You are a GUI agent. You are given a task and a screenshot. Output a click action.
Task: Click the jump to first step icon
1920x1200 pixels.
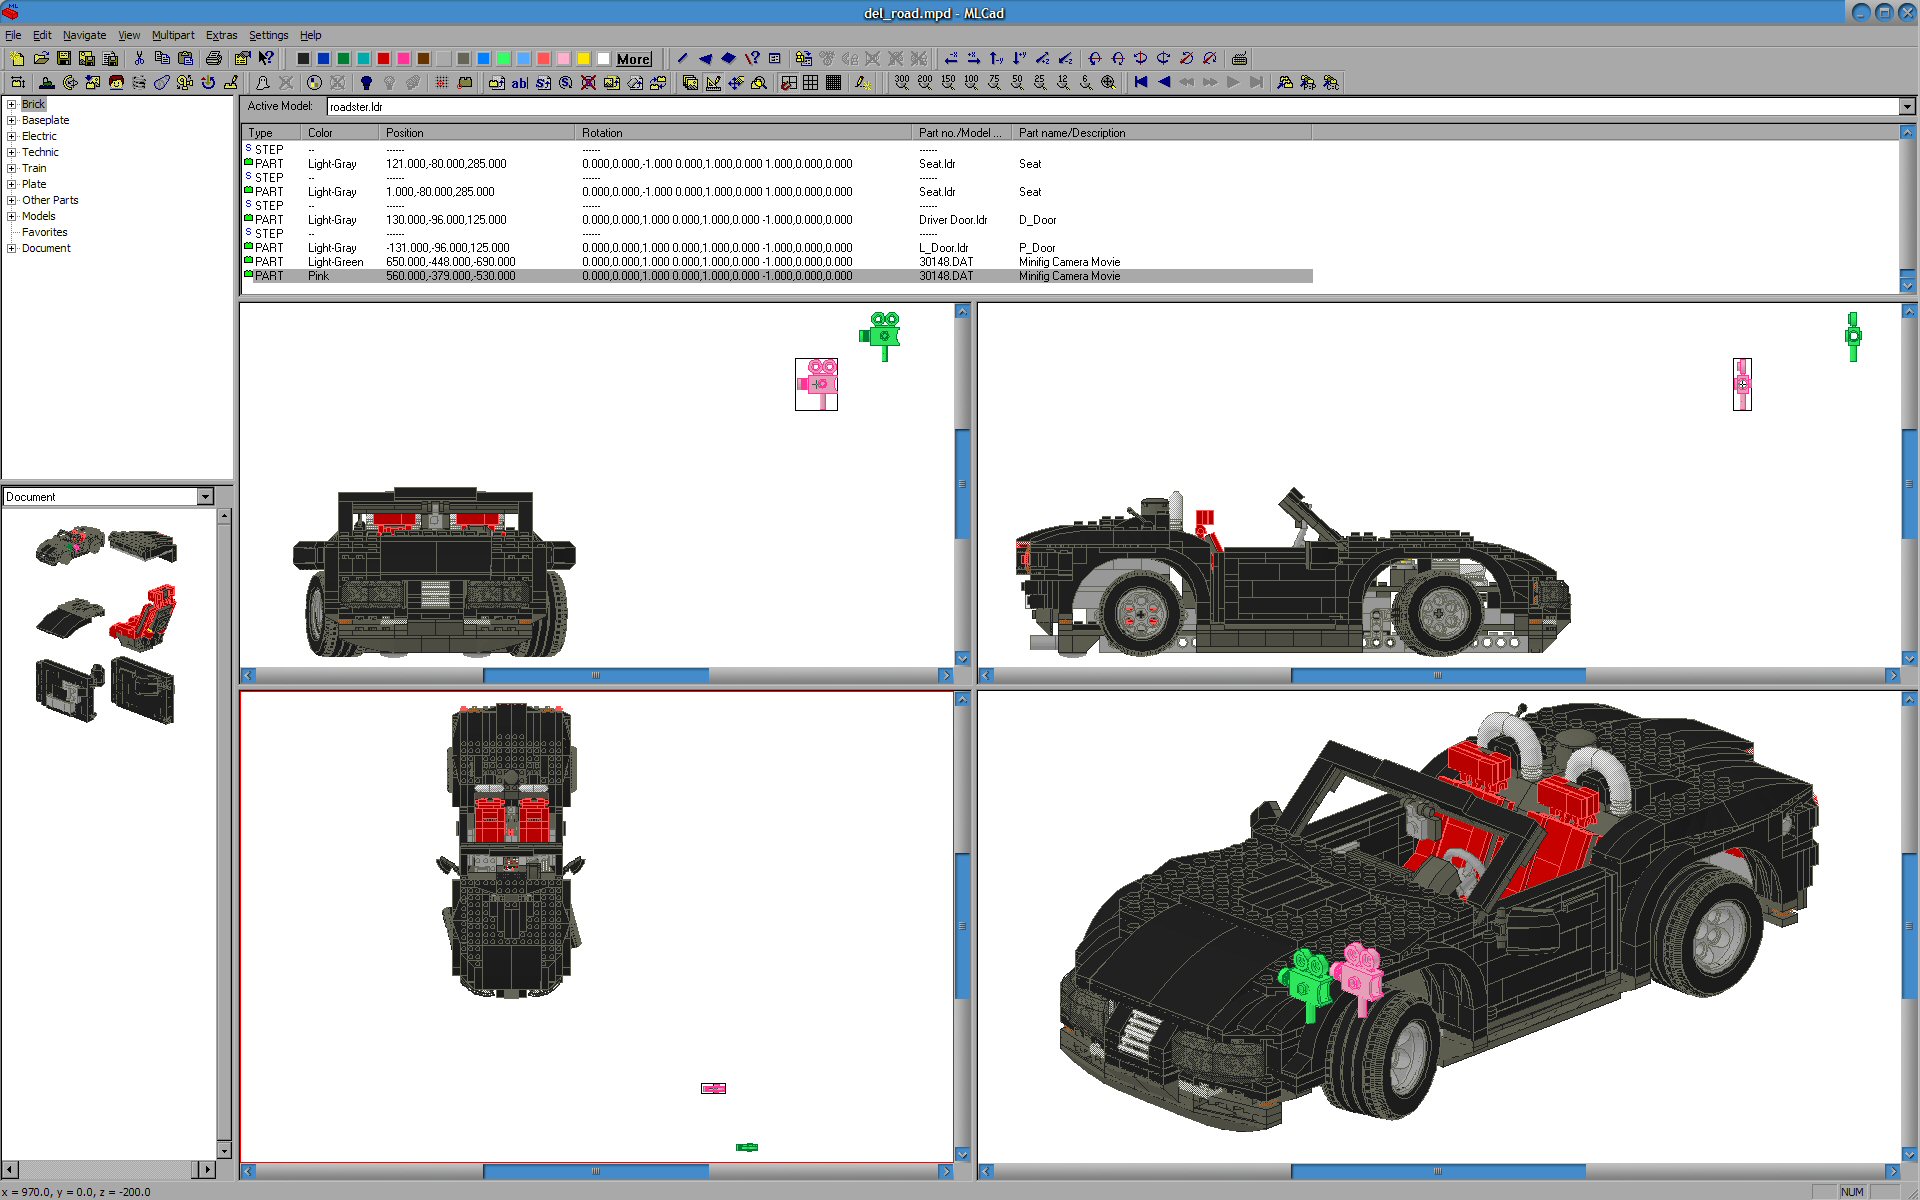point(1141,83)
